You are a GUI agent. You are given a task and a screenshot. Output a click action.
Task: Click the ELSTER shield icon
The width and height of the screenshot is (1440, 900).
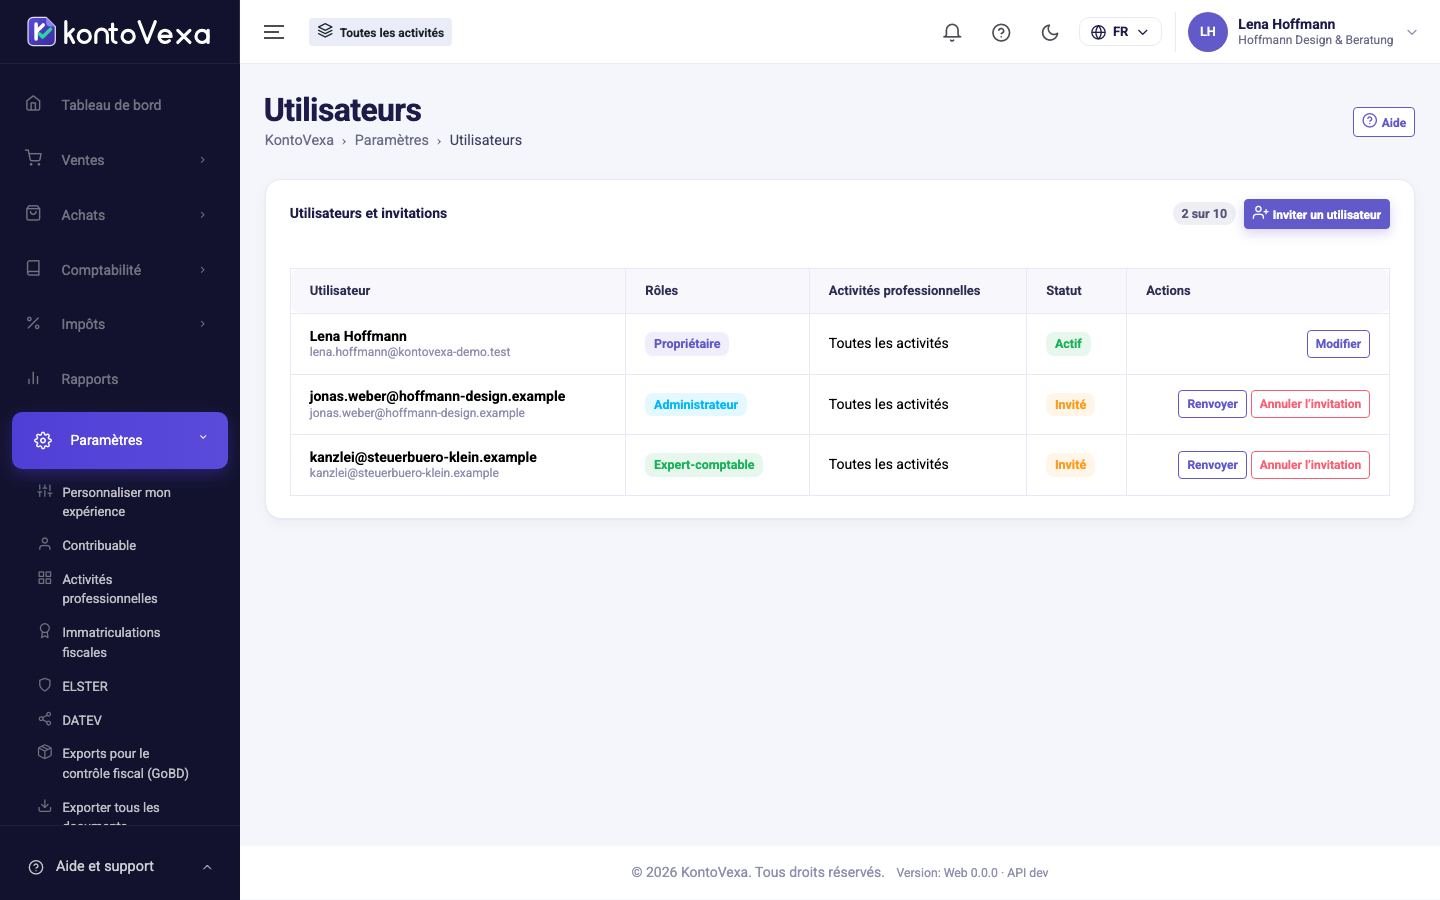(x=44, y=685)
